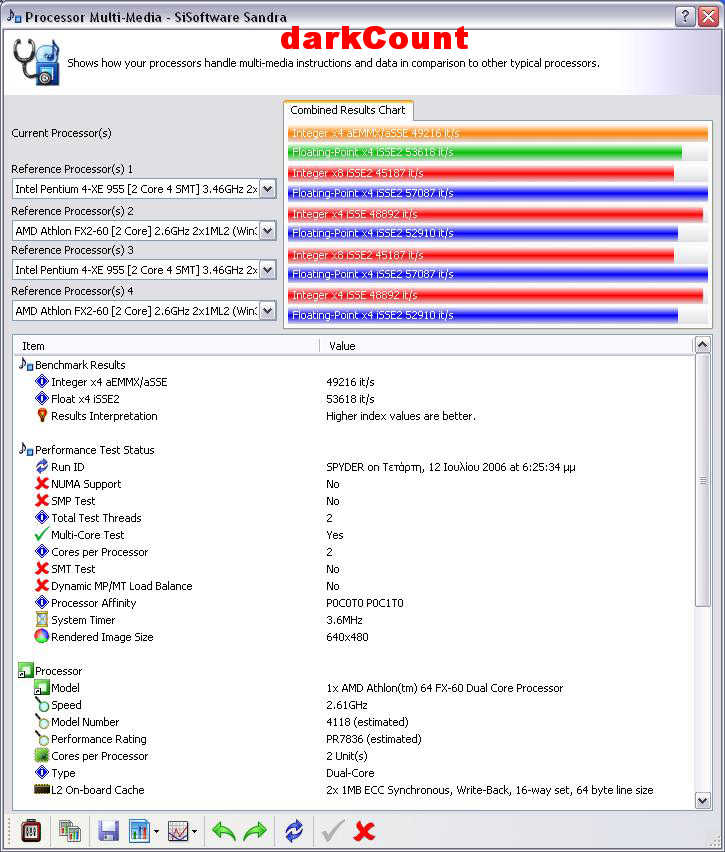This screenshot has height=852, width=725.
Task: Click the L2 On-board Cache chip icon
Action: (x=42, y=790)
